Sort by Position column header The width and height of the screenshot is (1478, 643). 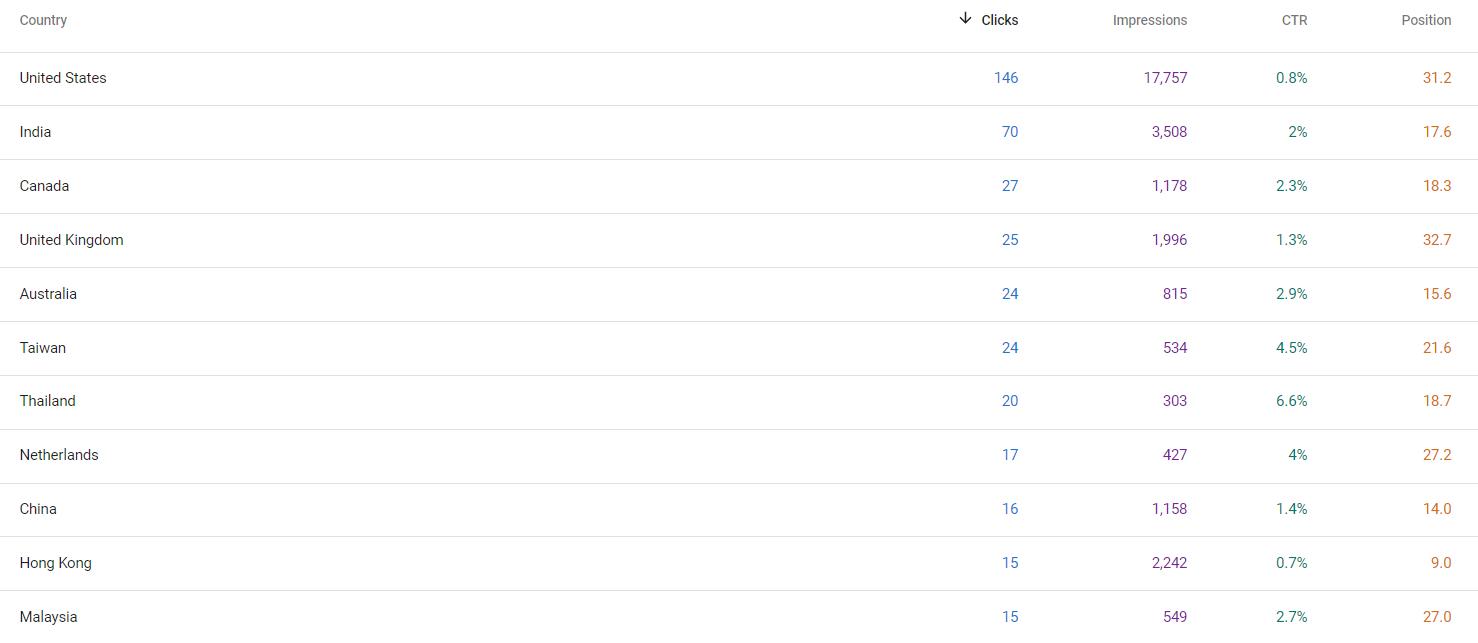coord(1425,20)
